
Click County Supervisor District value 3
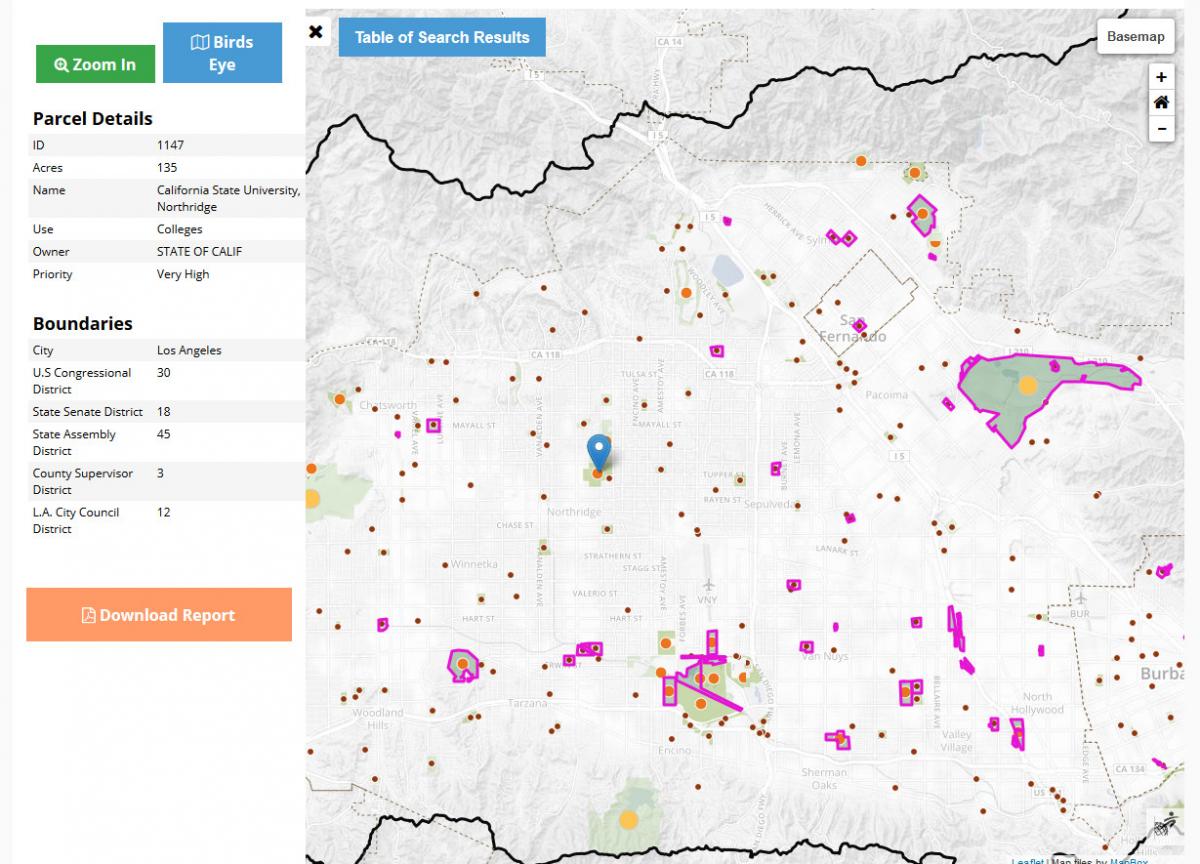pyautogui.click(x=160, y=473)
